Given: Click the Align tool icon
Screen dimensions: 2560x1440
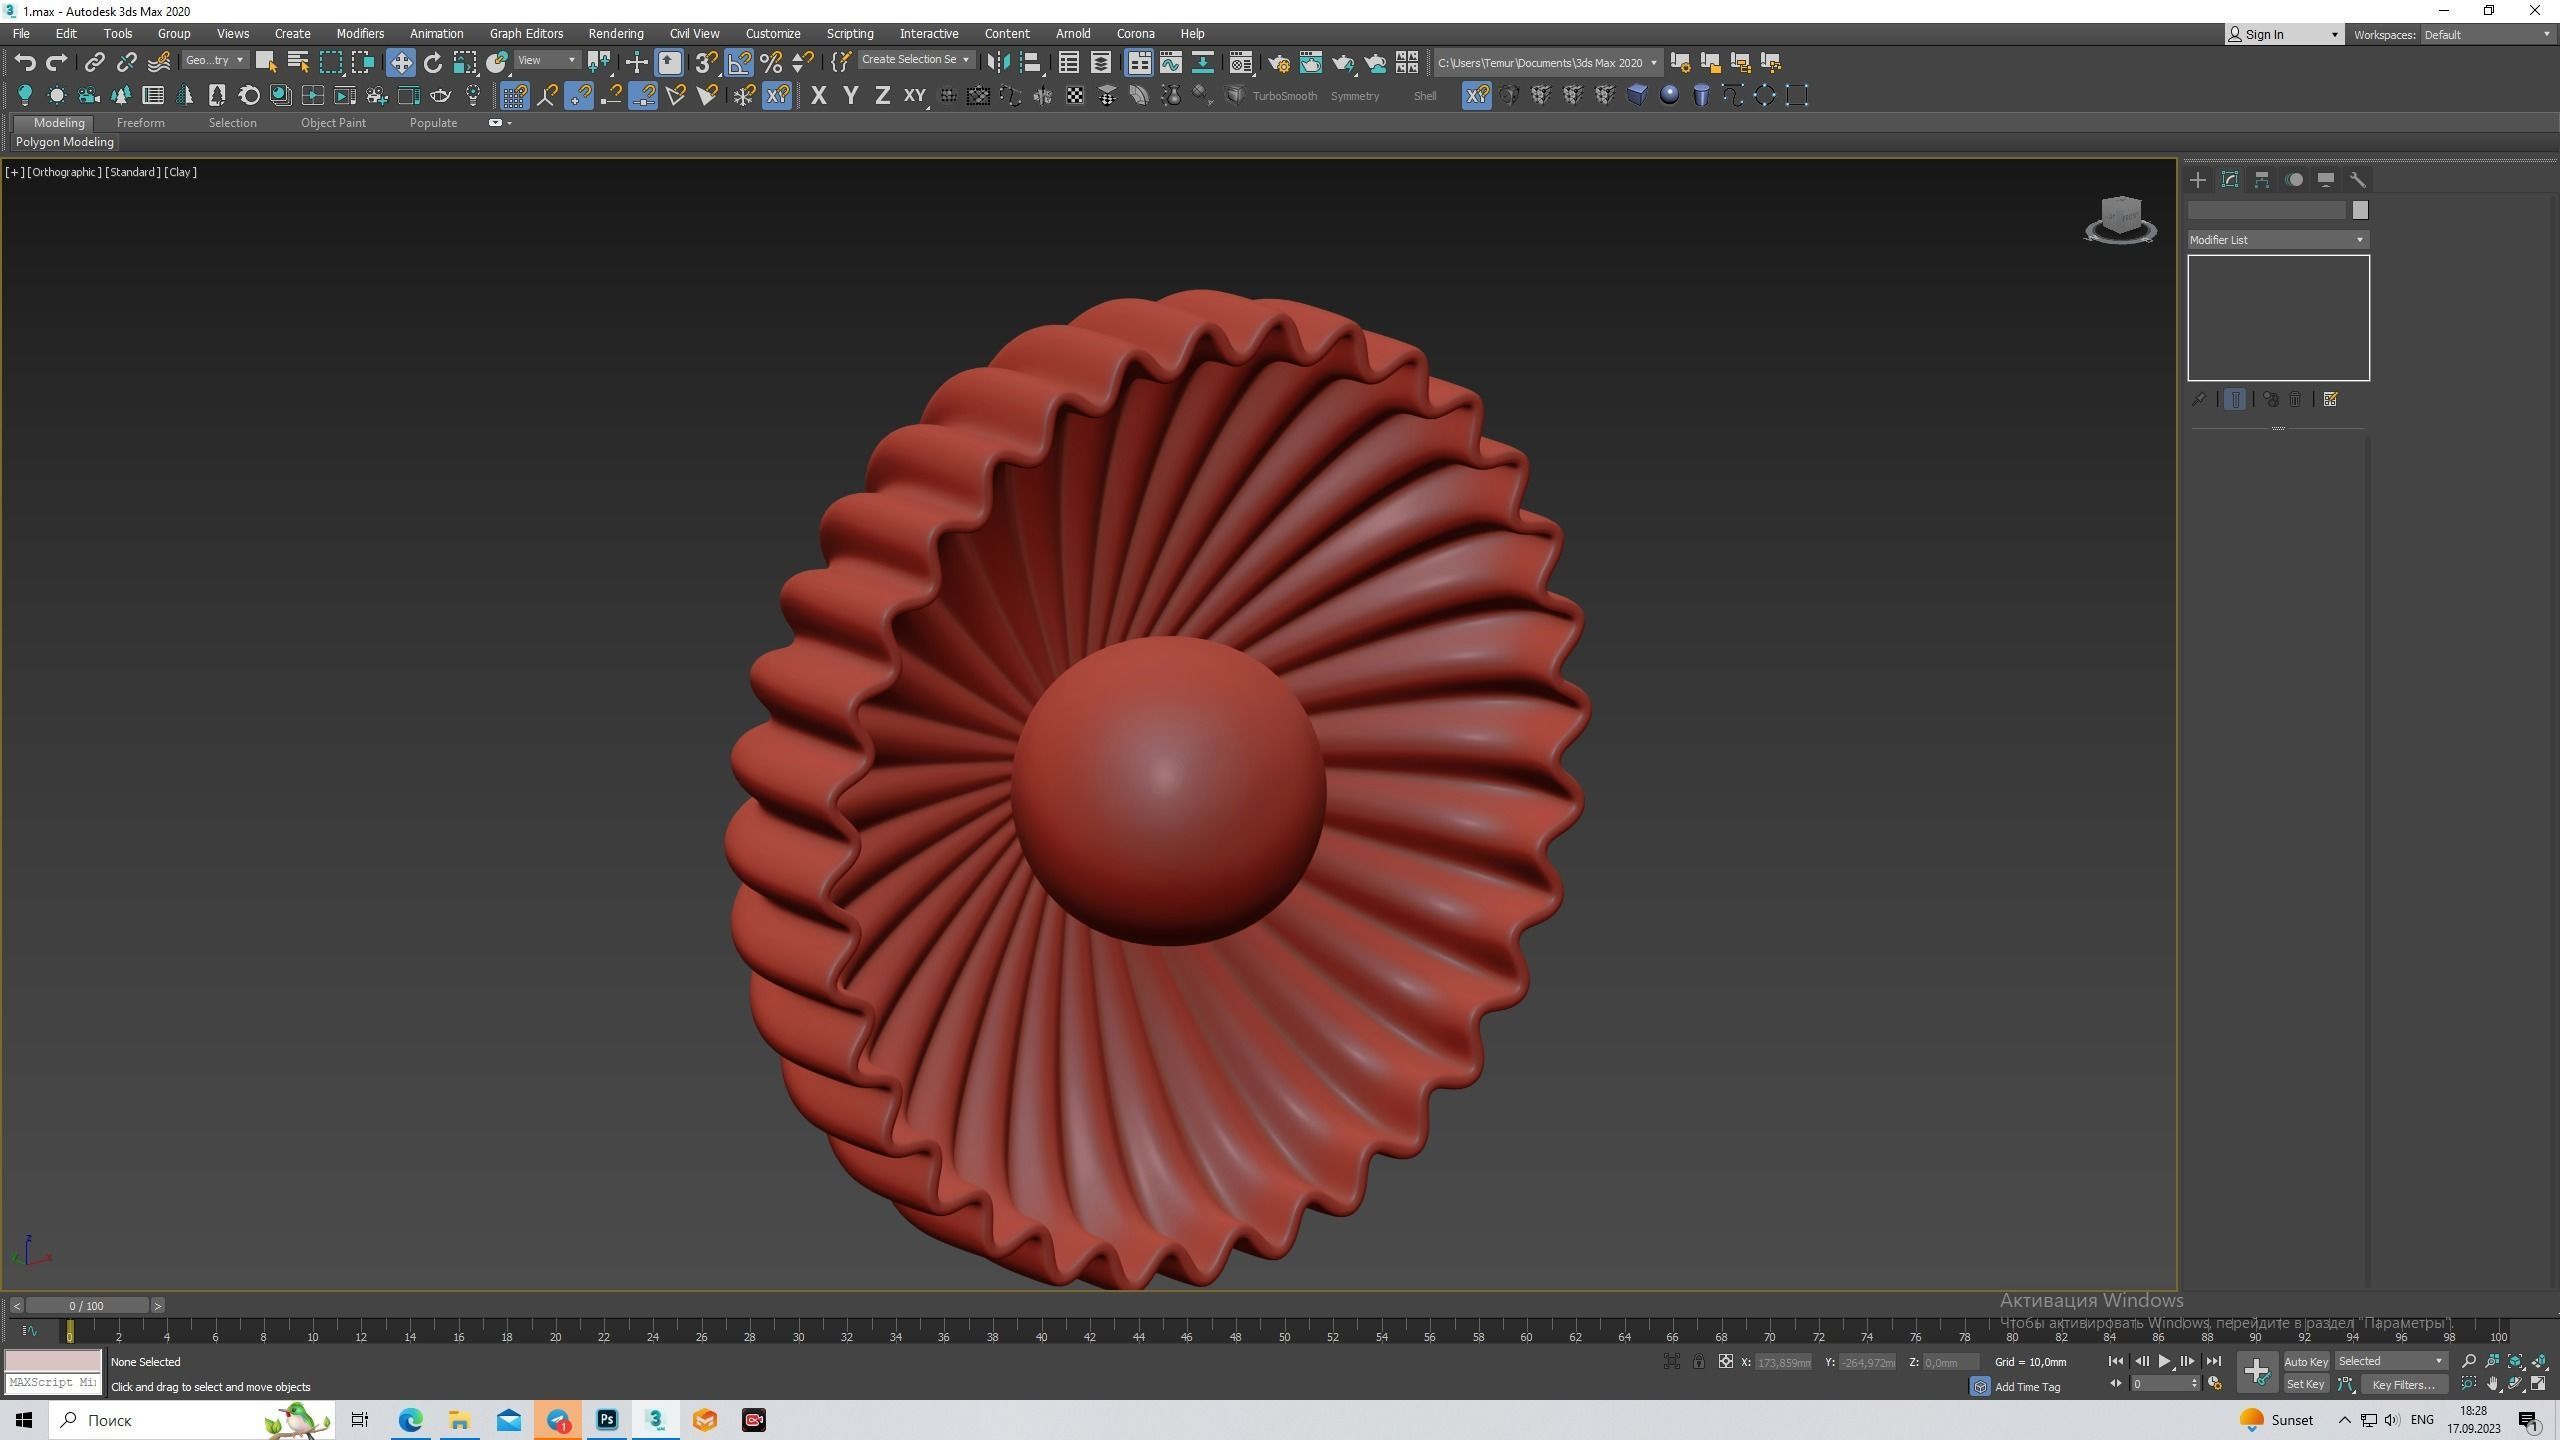Looking at the screenshot, I should [1030, 62].
